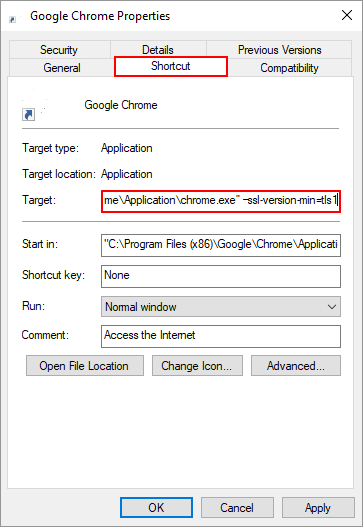
Task: Click the Change Icon button
Action: pyautogui.click(x=197, y=365)
